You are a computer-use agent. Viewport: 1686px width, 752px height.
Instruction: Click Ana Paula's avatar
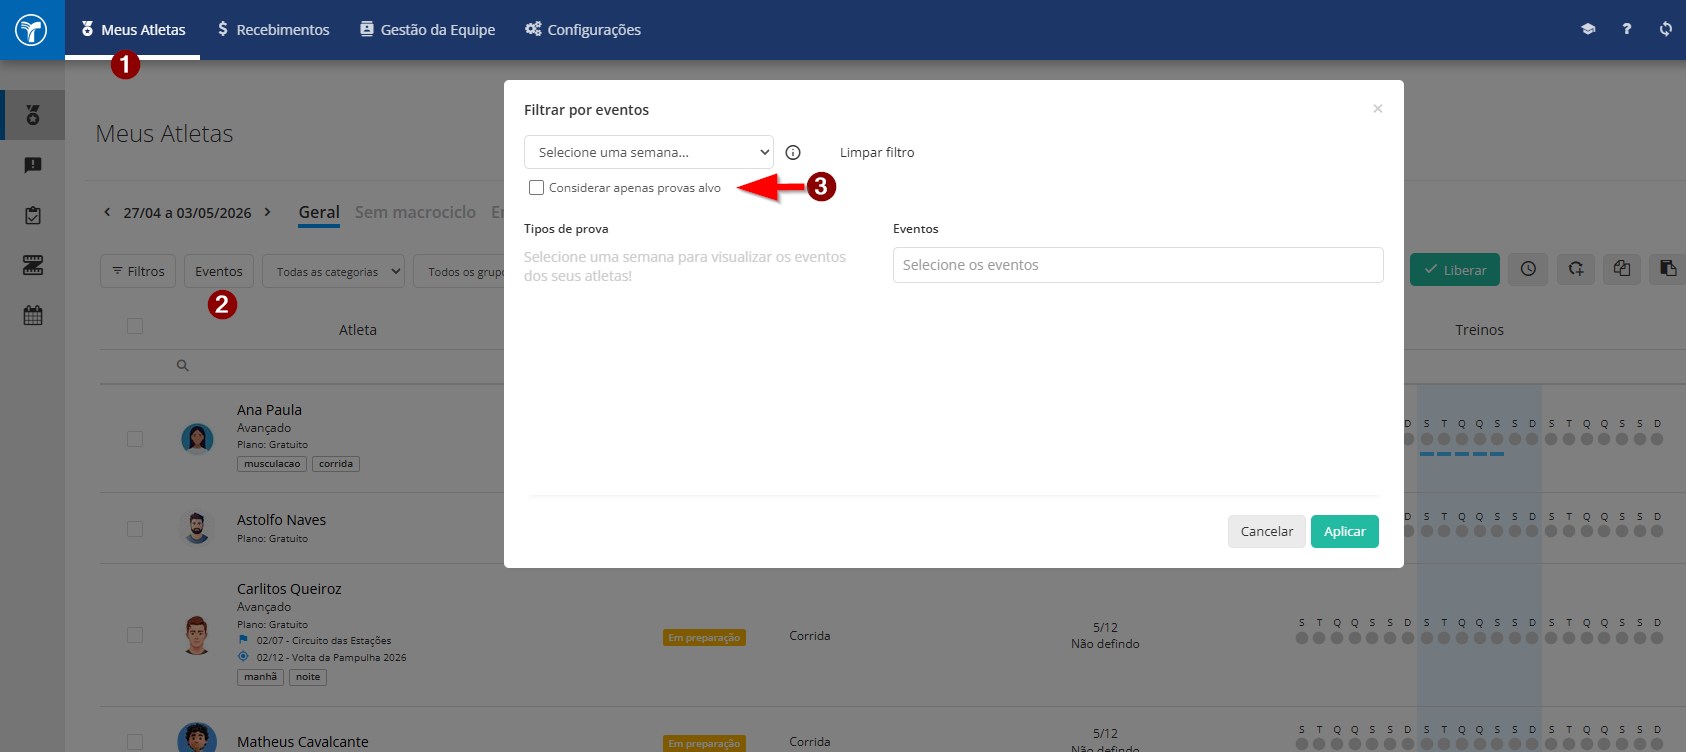point(197,438)
